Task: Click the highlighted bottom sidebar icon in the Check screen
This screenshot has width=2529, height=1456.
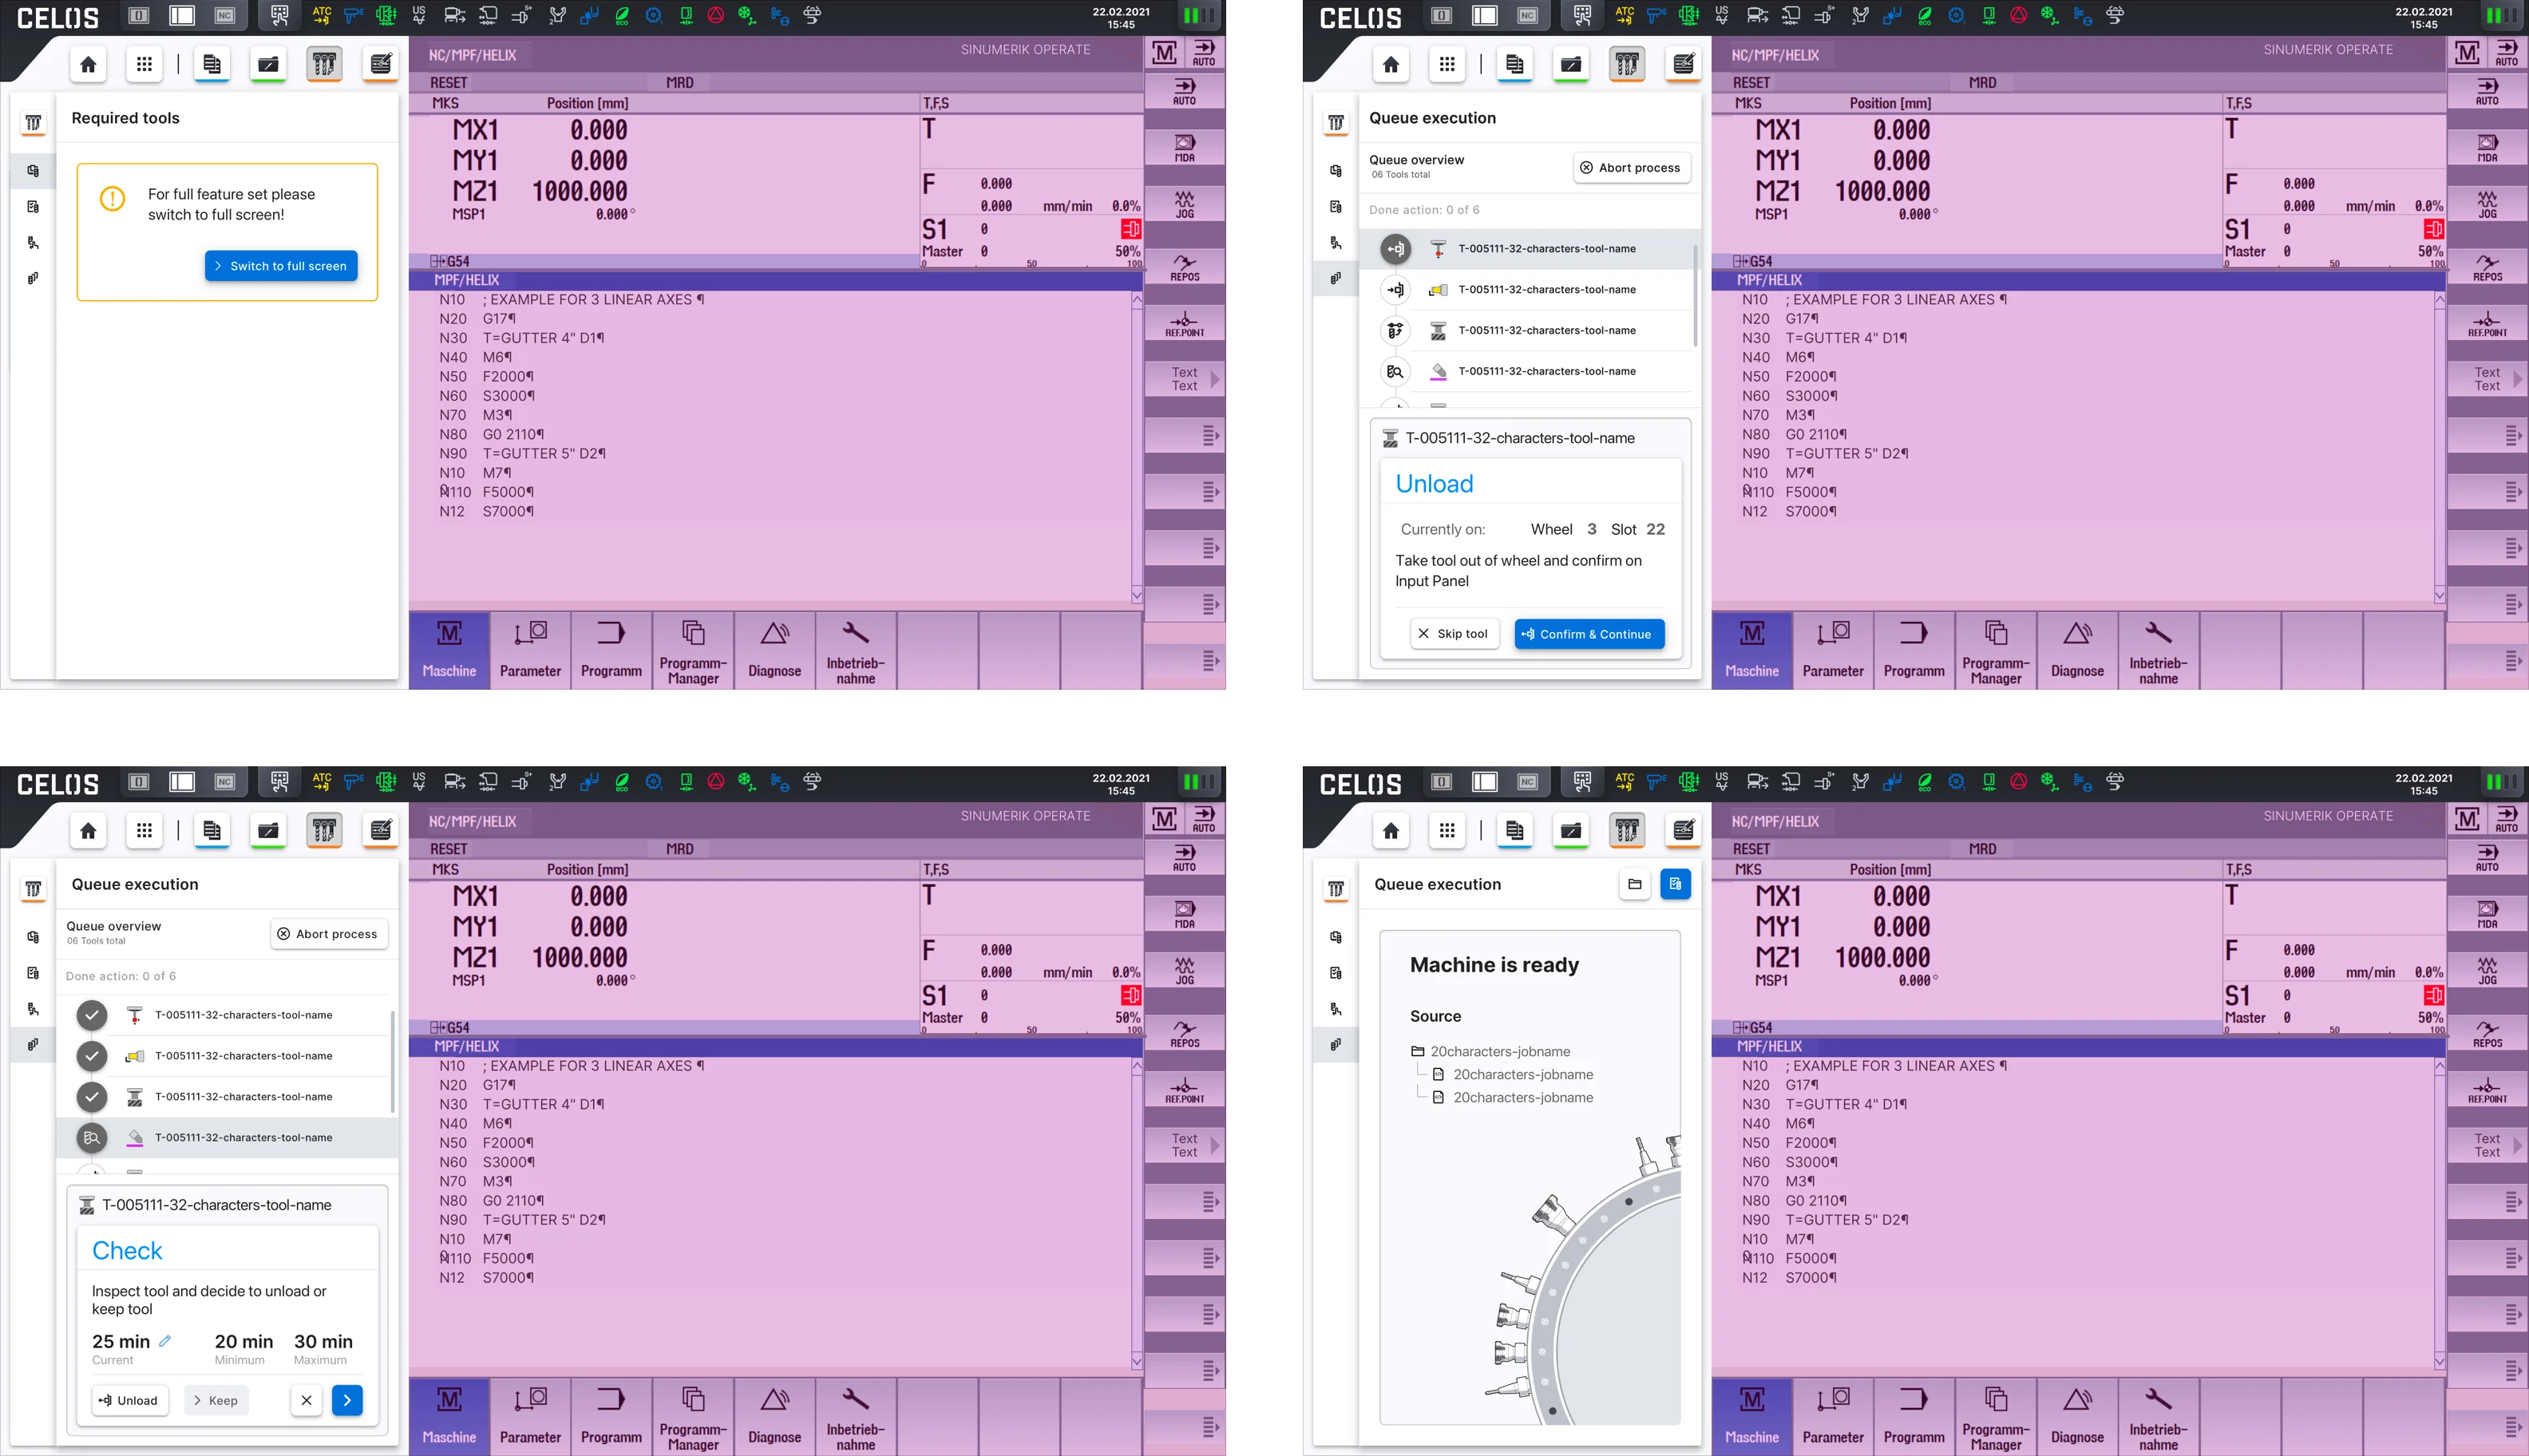Action: pyautogui.click(x=33, y=1045)
